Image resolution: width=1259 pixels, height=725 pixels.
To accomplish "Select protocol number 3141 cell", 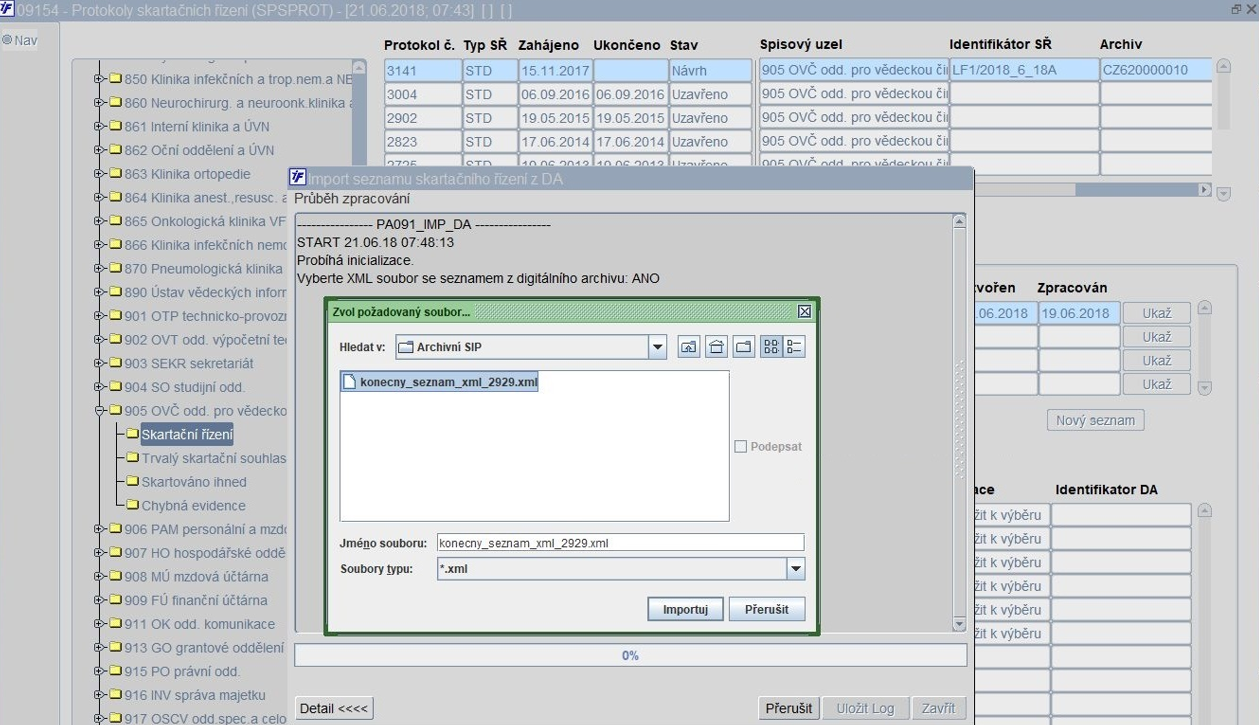I will point(422,70).
